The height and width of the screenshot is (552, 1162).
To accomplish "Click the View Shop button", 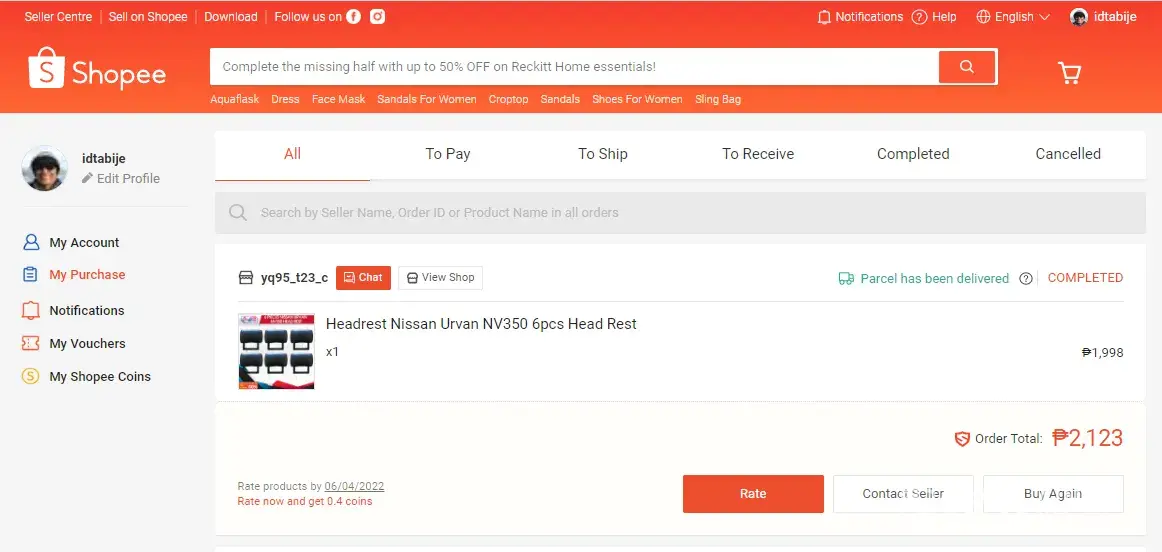I will tap(440, 278).
